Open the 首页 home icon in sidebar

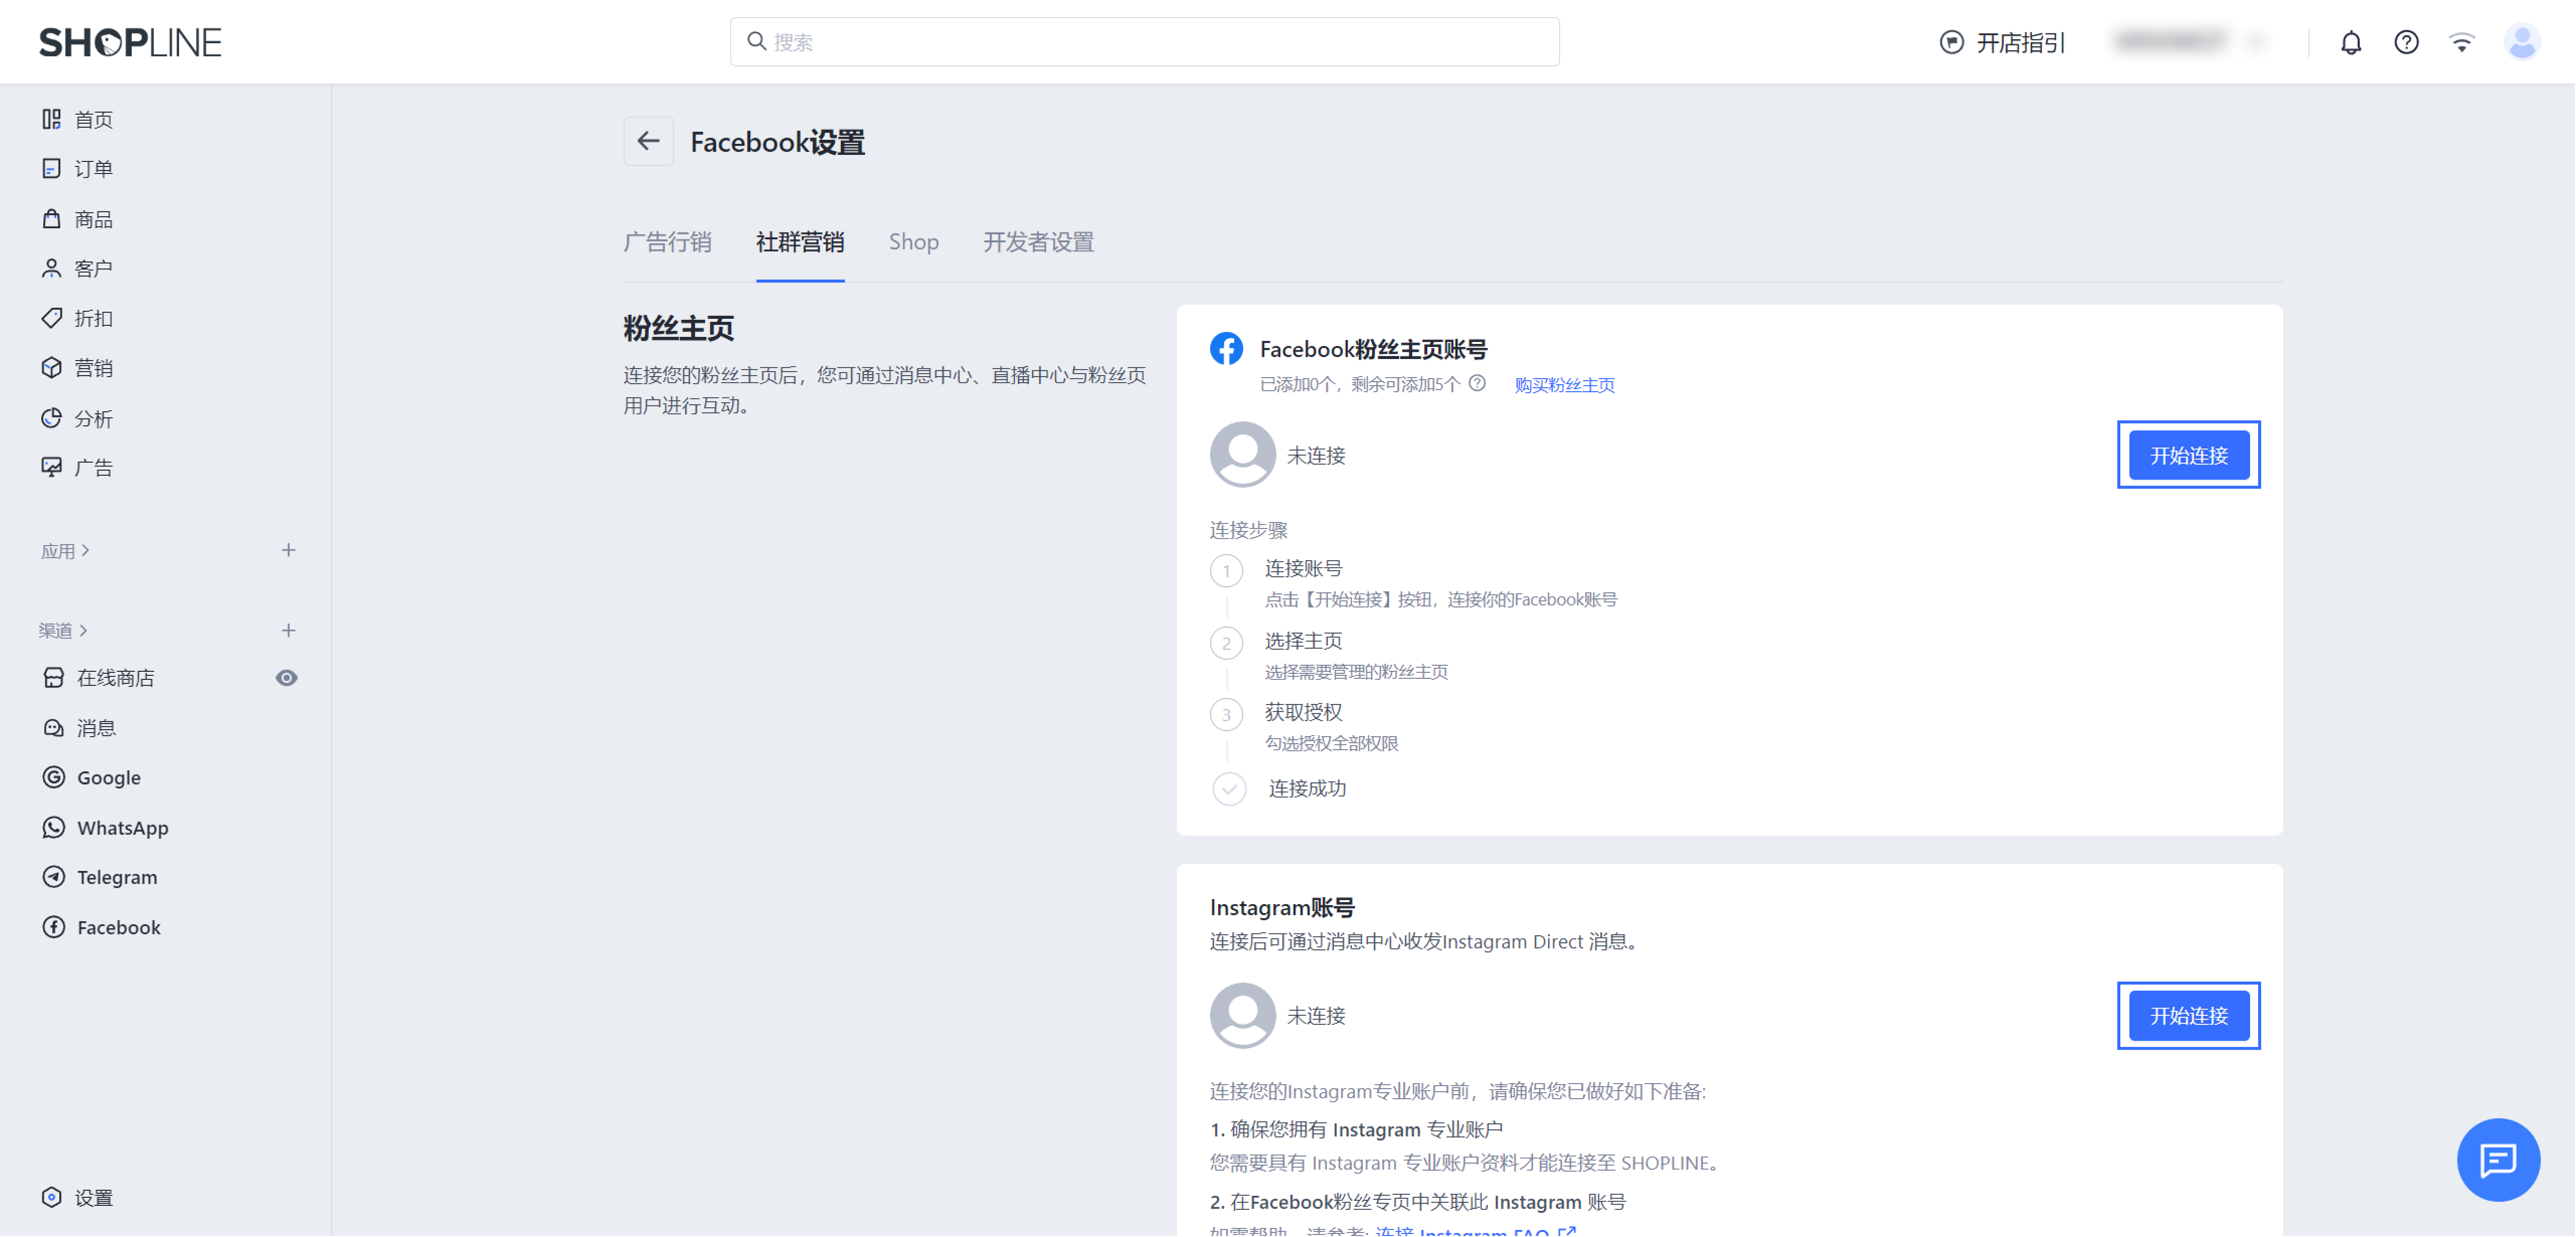52,119
